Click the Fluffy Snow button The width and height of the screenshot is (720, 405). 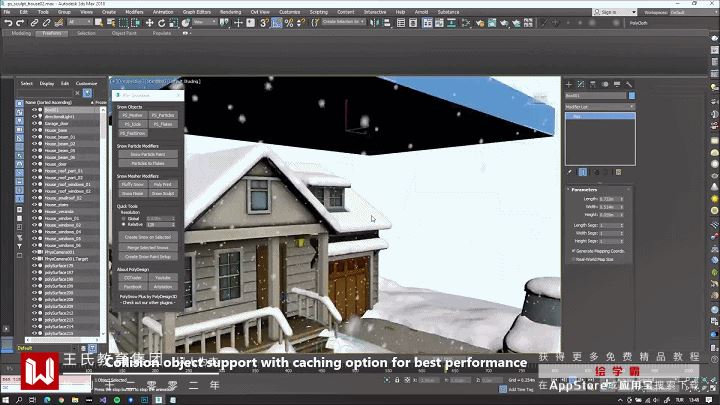pyautogui.click(x=133, y=185)
